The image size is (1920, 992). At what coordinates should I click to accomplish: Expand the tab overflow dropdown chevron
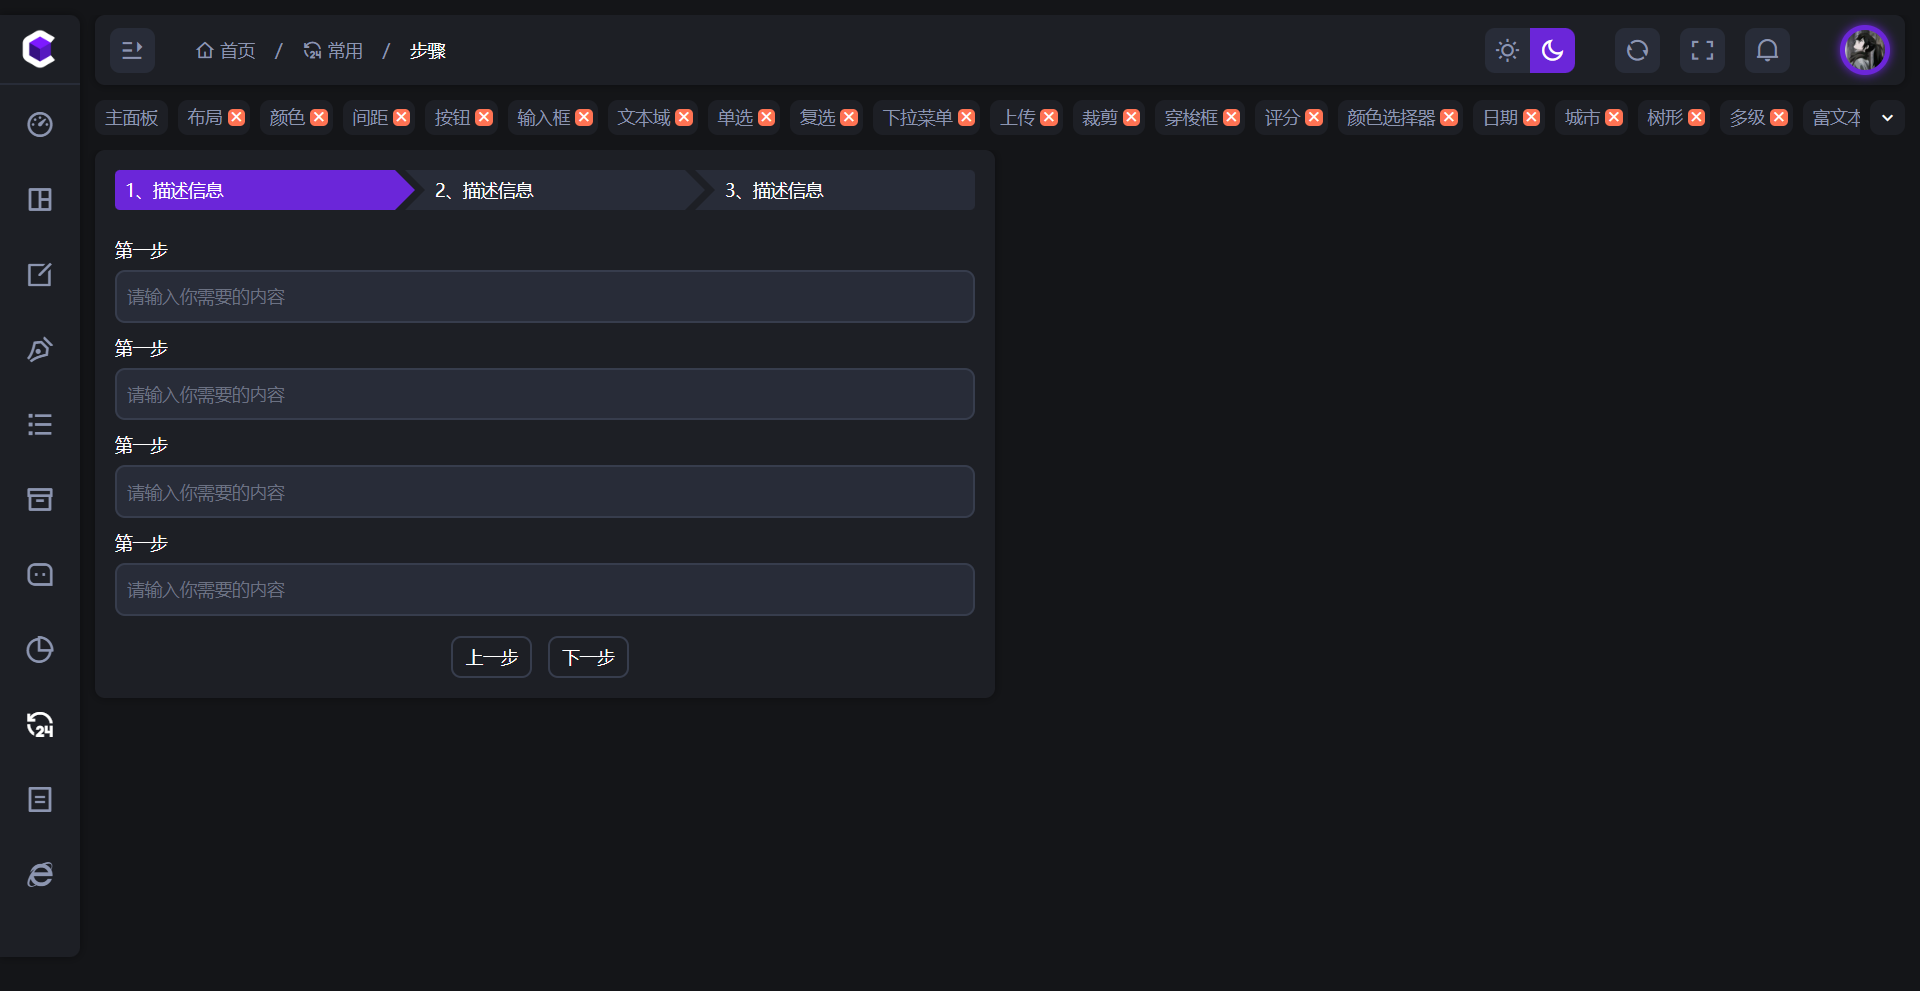point(1887,117)
